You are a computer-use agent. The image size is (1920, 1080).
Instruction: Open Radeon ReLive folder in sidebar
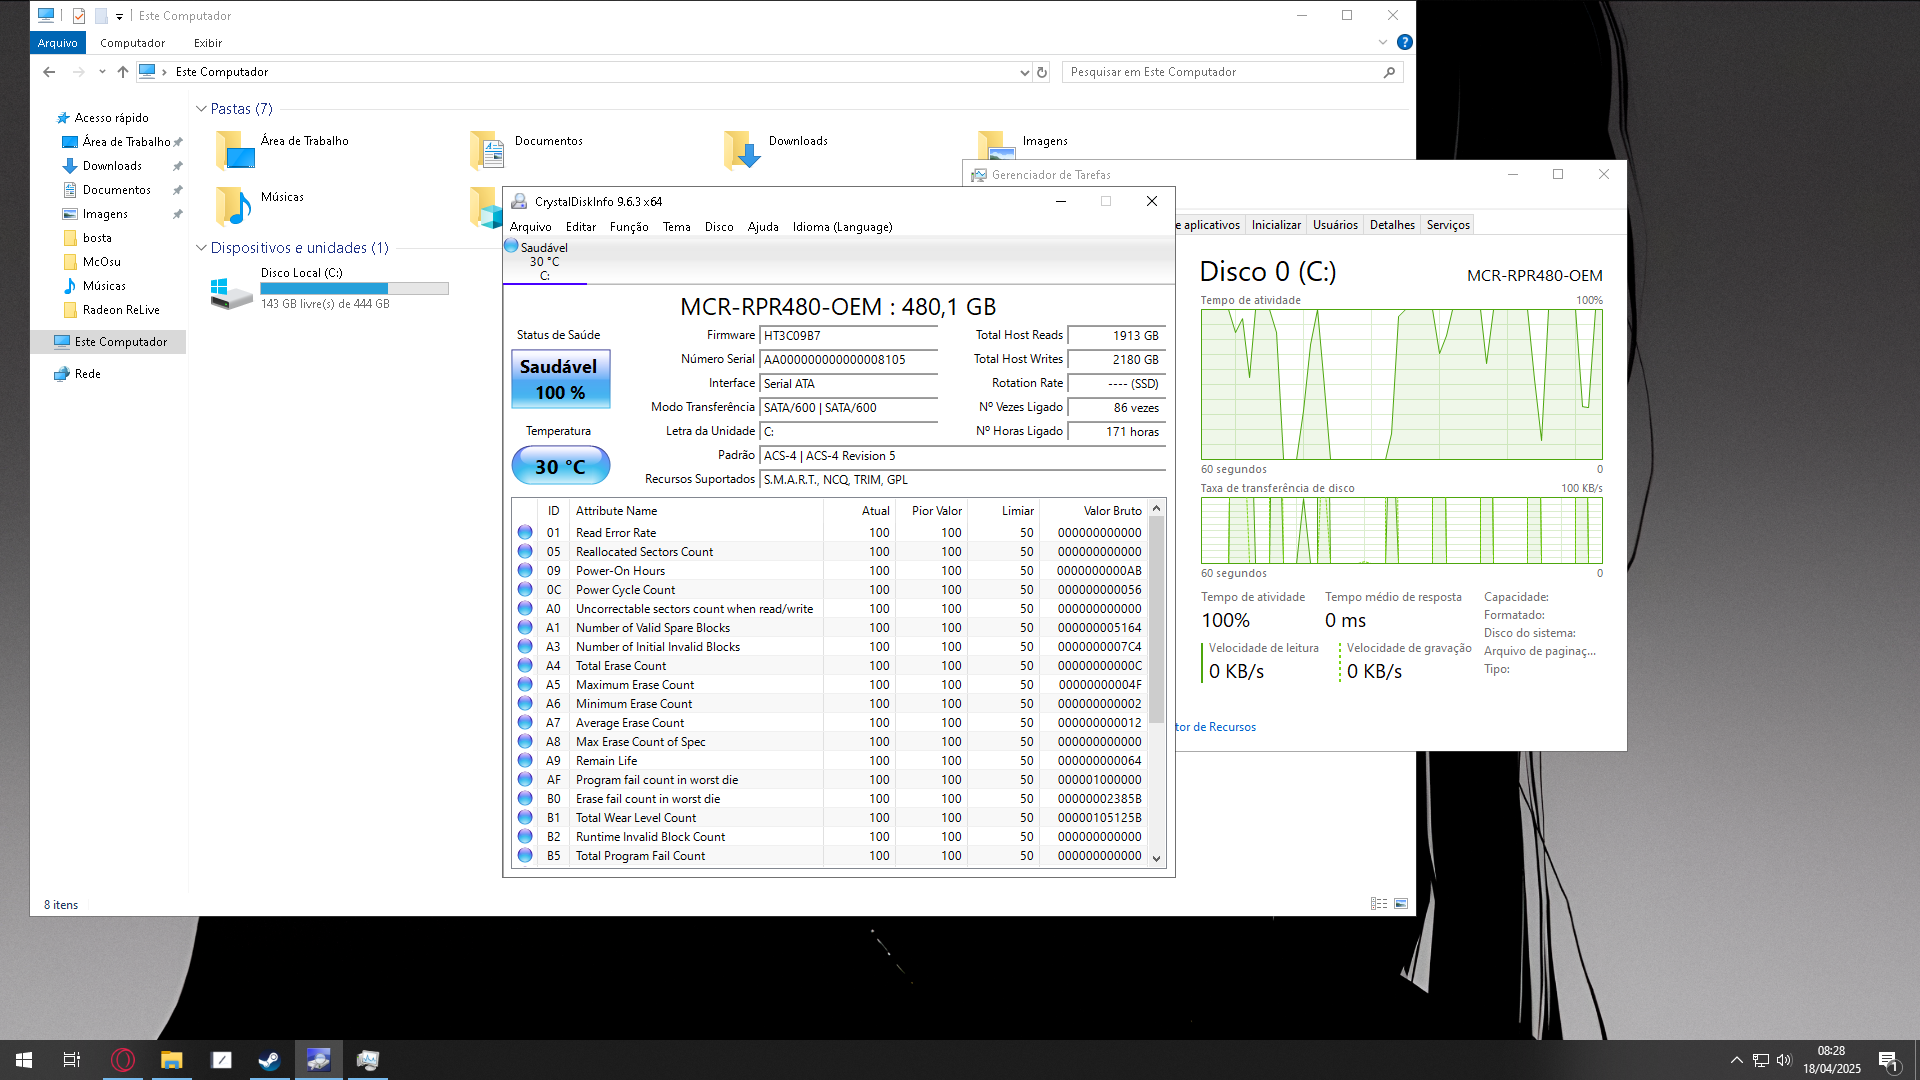coord(121,310)
